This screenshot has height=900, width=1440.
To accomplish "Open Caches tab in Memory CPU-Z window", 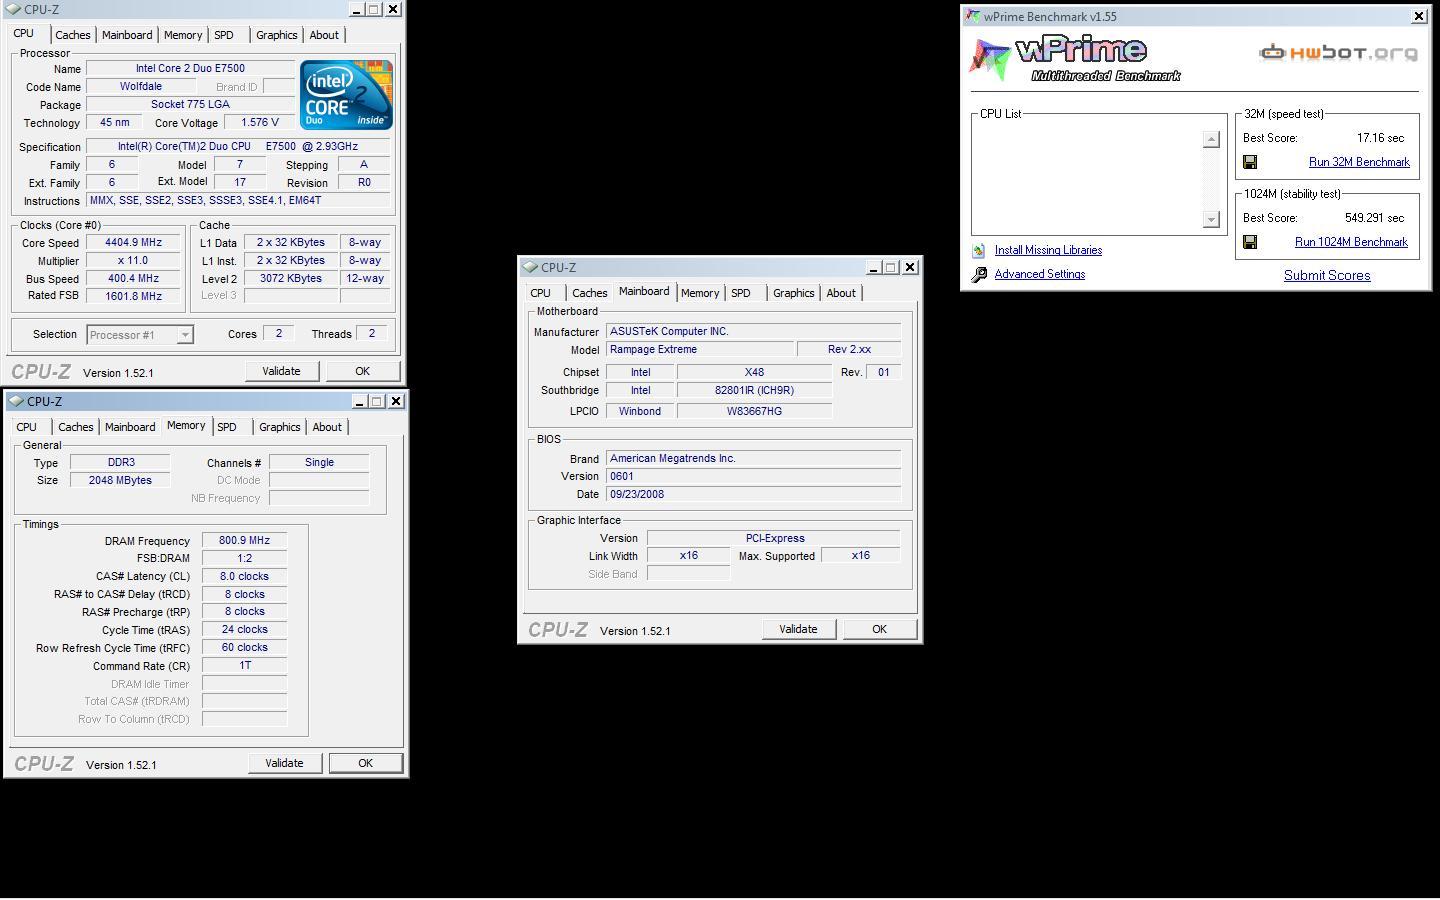I will [x=76, y=427].
